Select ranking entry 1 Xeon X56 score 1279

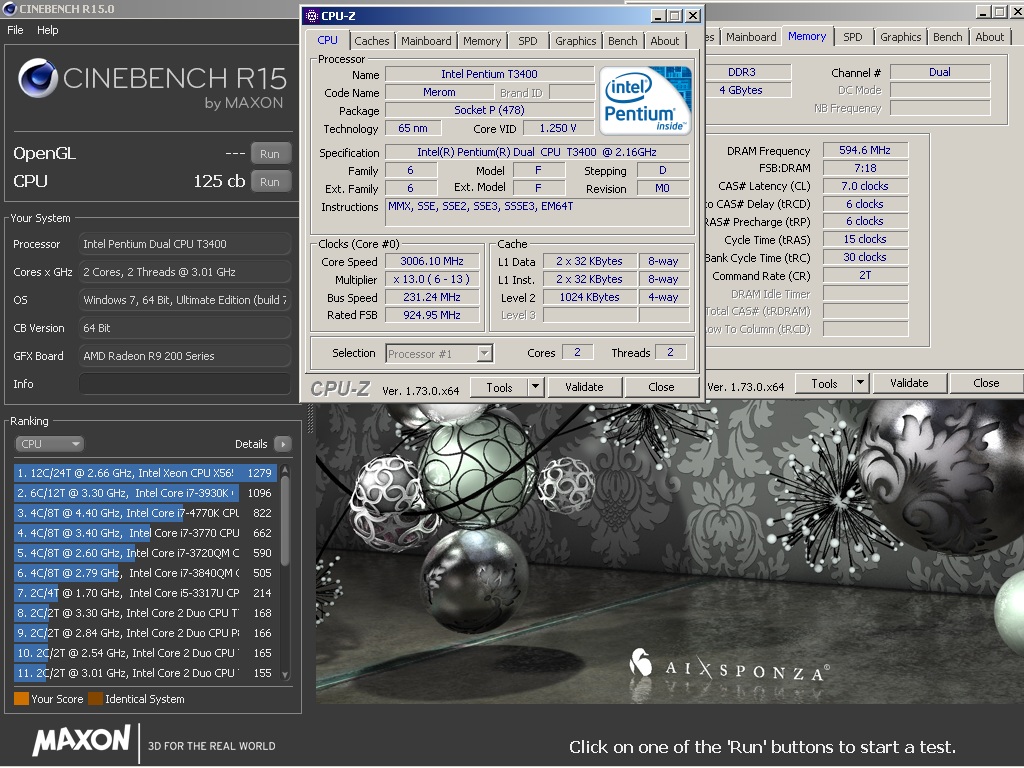click(145, 473)
